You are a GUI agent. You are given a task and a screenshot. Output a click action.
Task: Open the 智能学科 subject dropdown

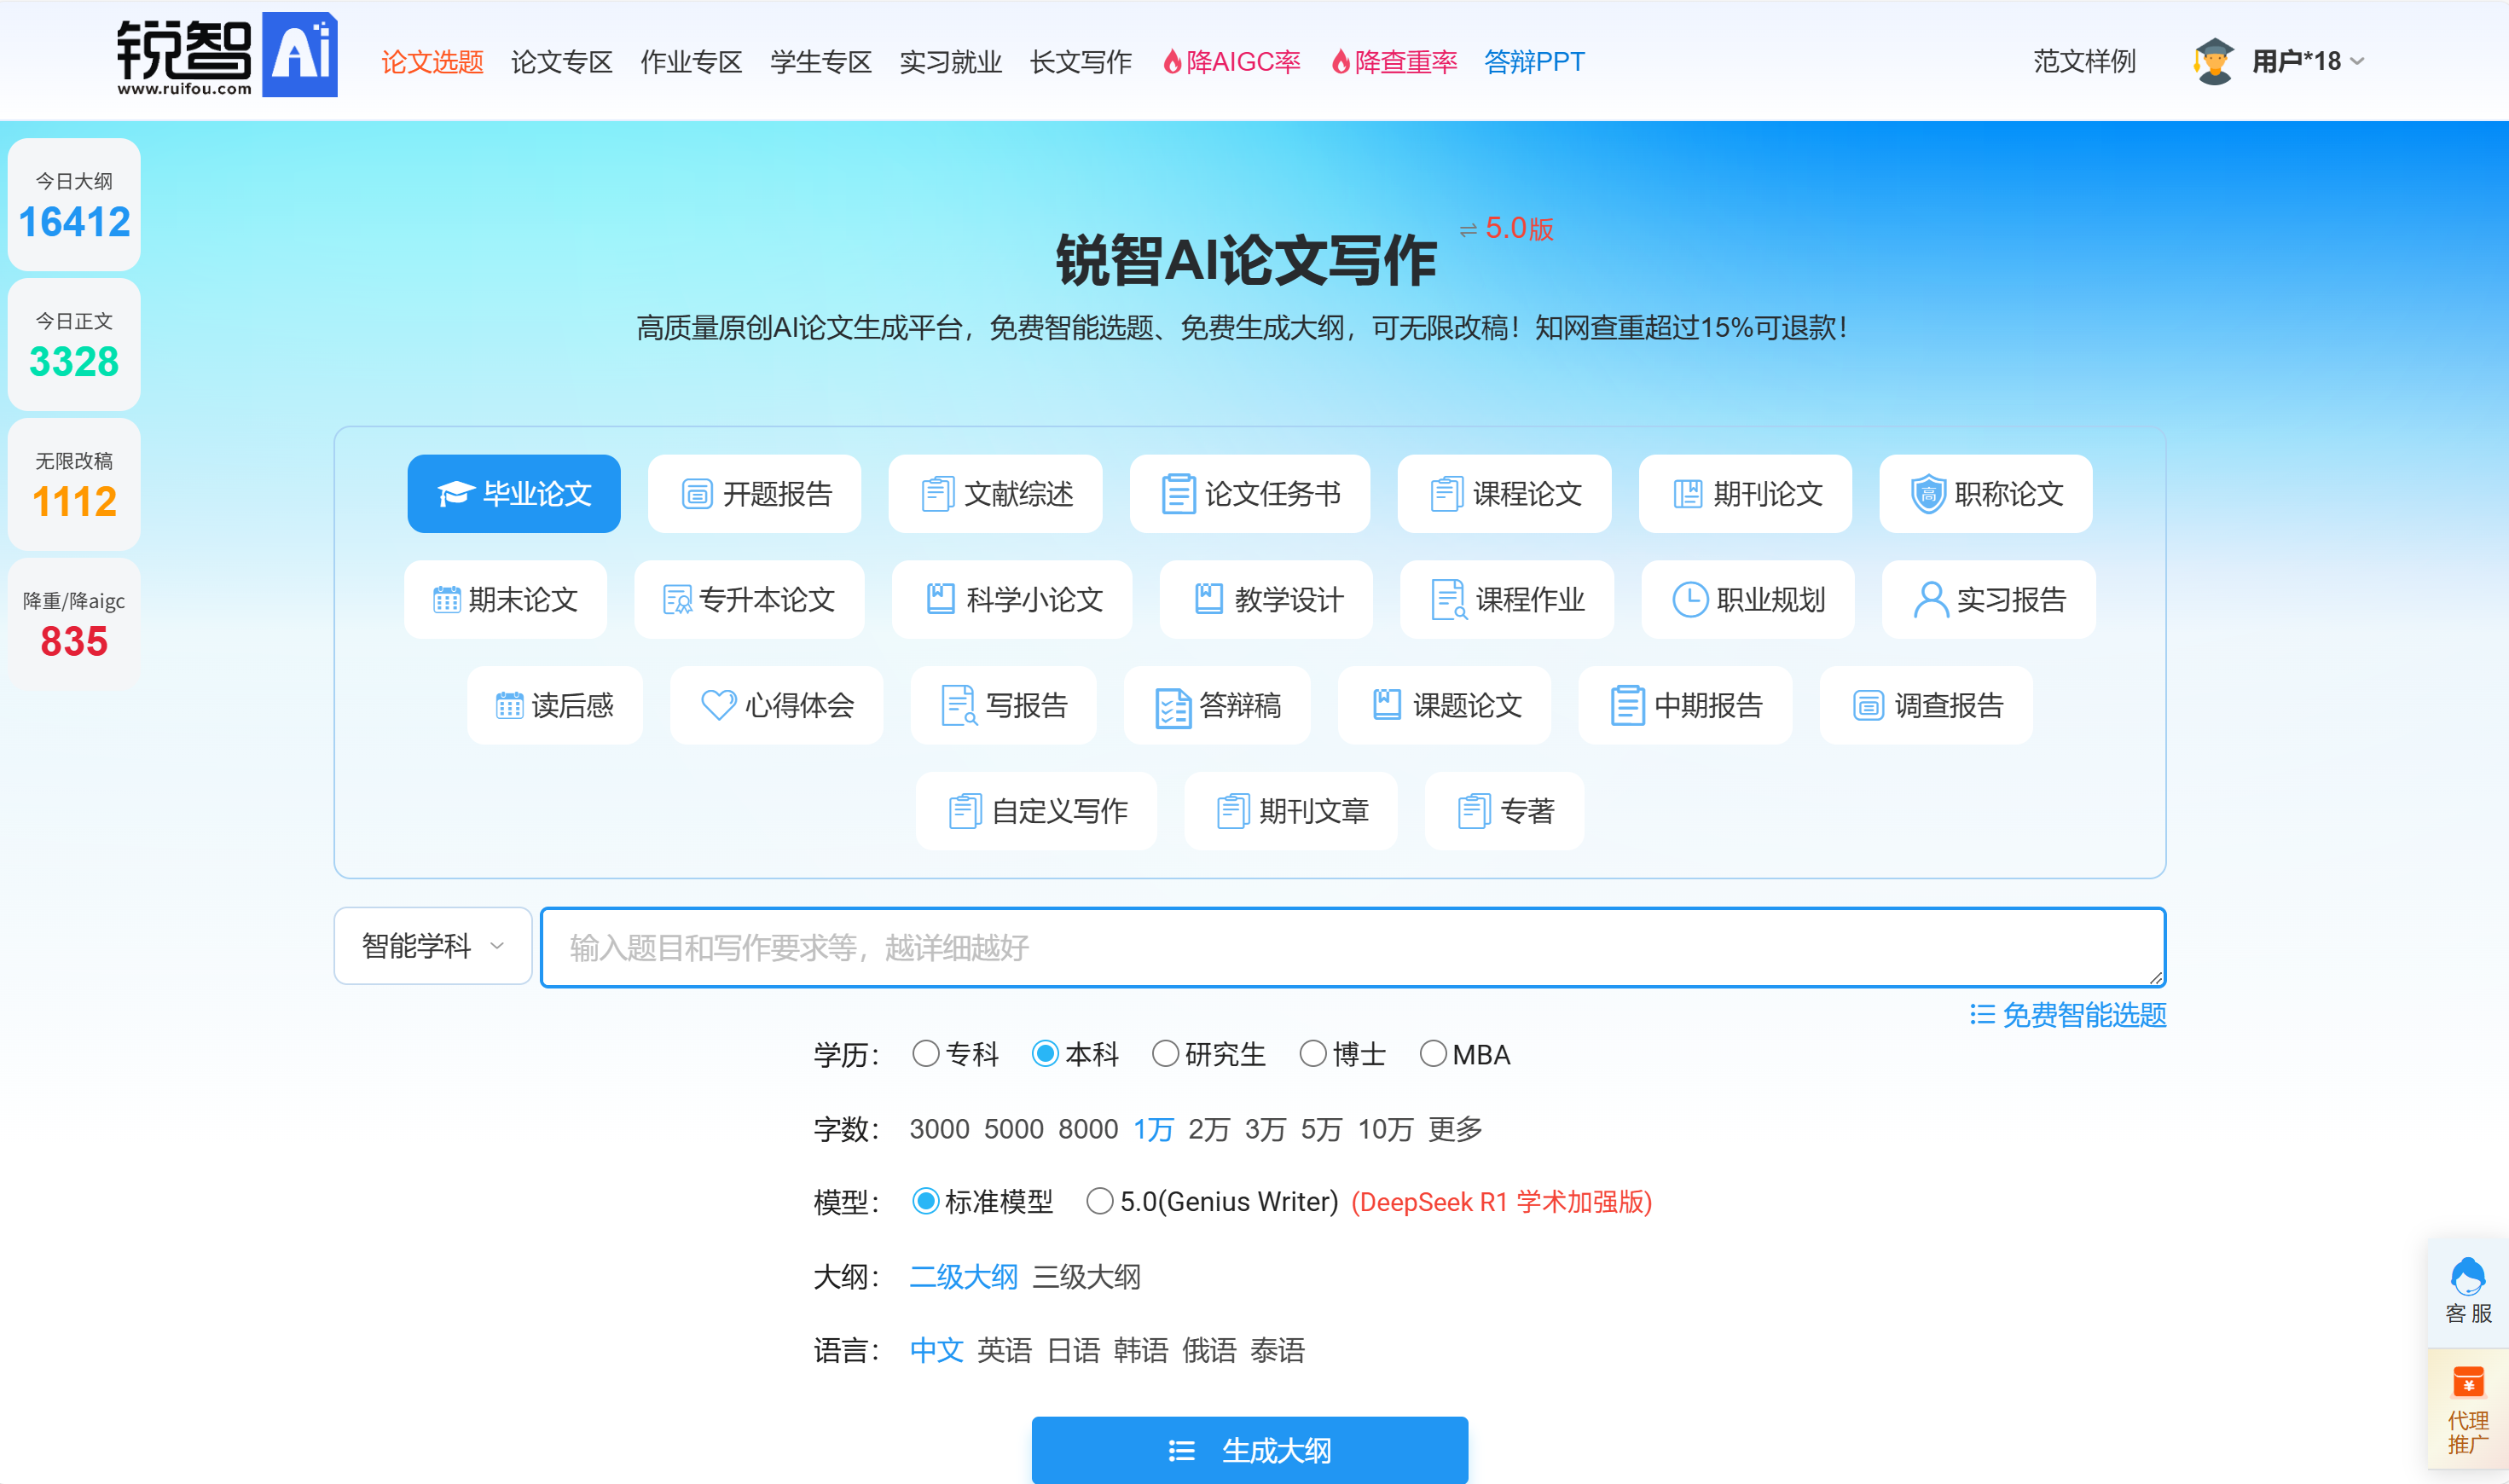(x=432, y=946)
